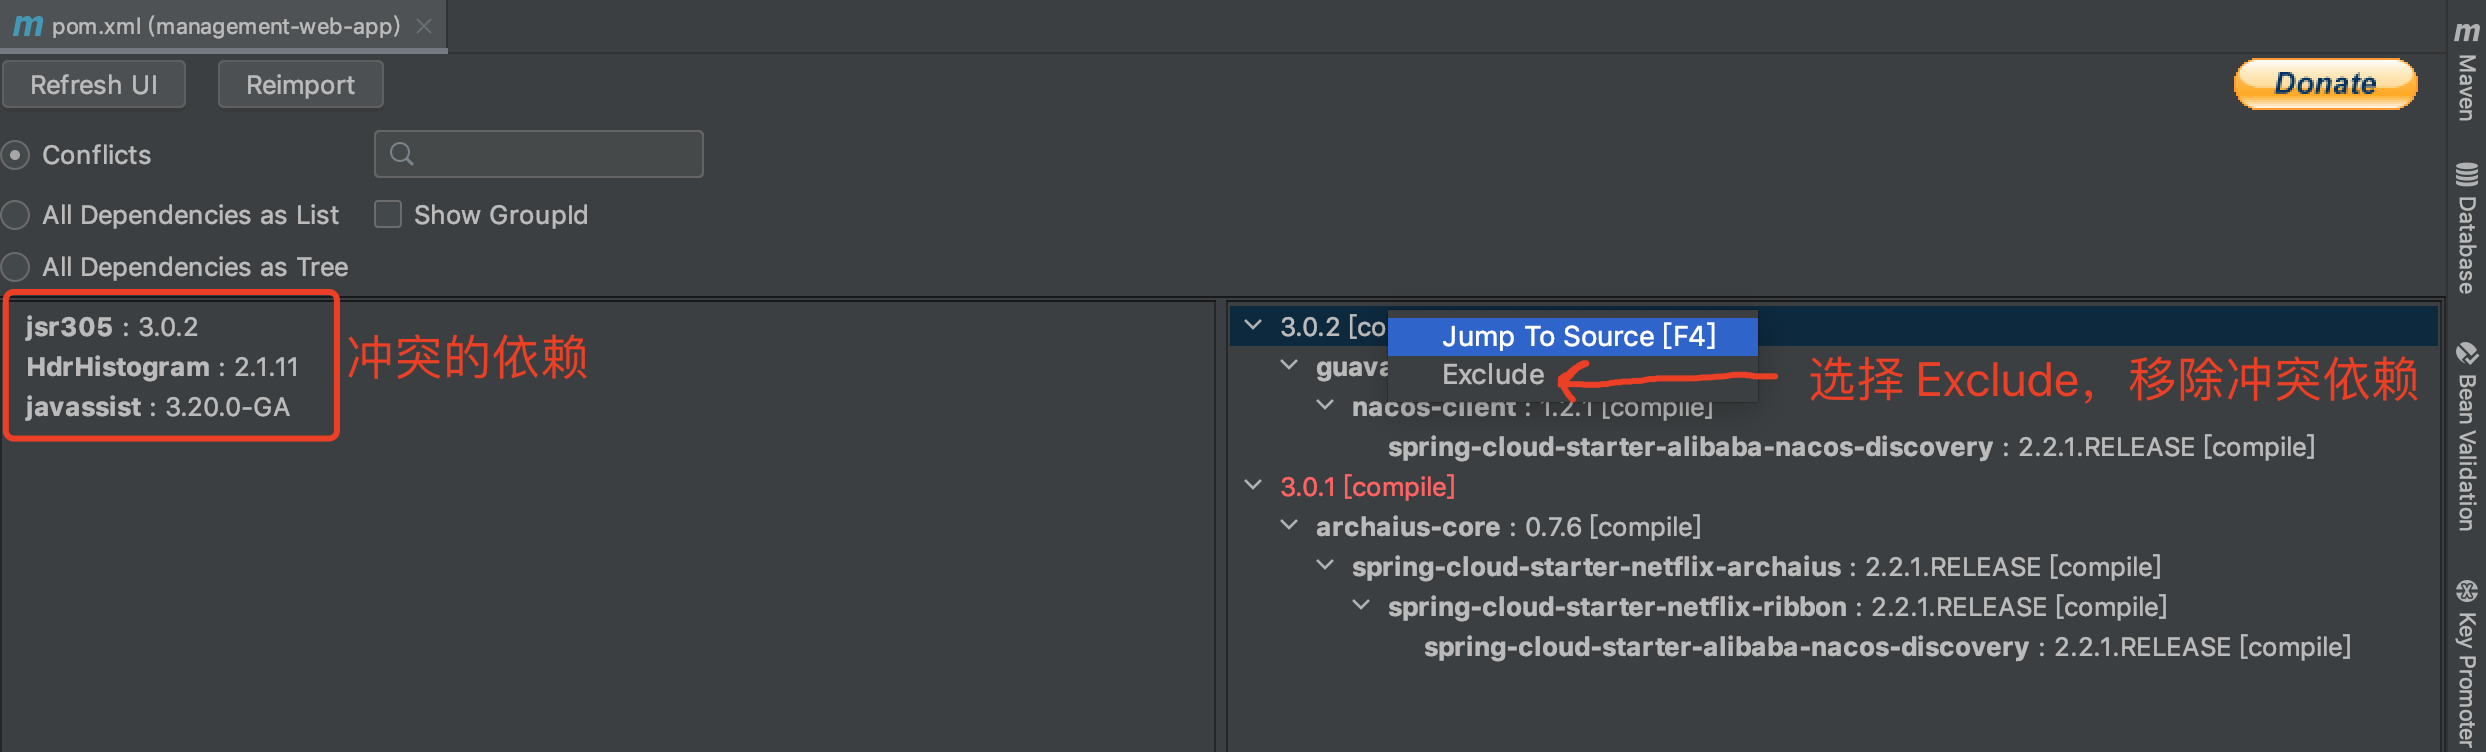This screenshot has width=2486, height=752.
Task: Collapse the 3.0.2 version node
Action: click(1252, 325)
